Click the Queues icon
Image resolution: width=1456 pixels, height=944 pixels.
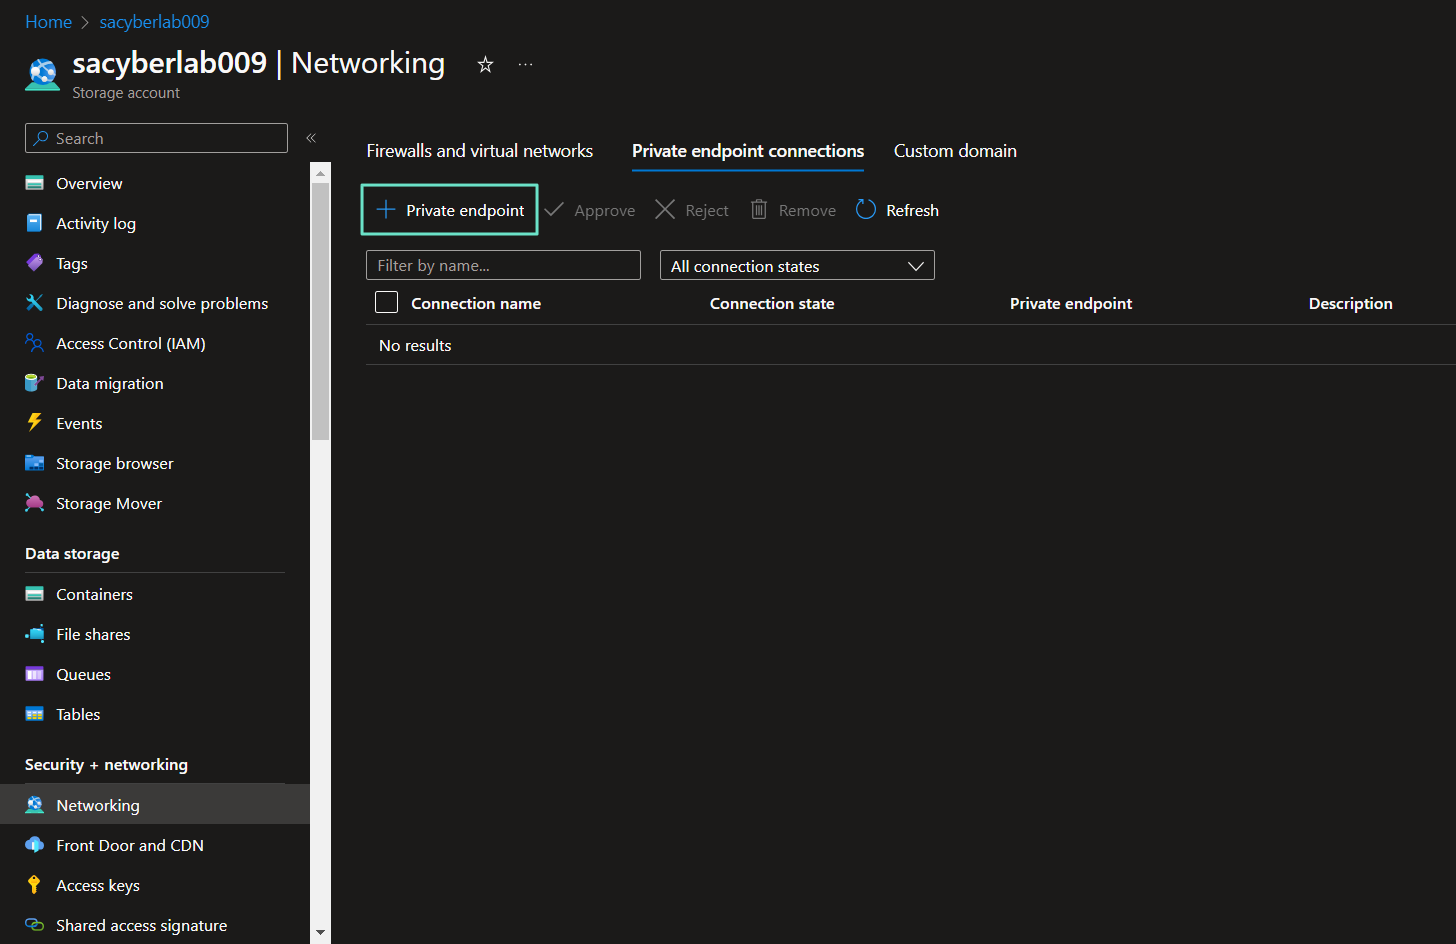click(x=34, y=674)
